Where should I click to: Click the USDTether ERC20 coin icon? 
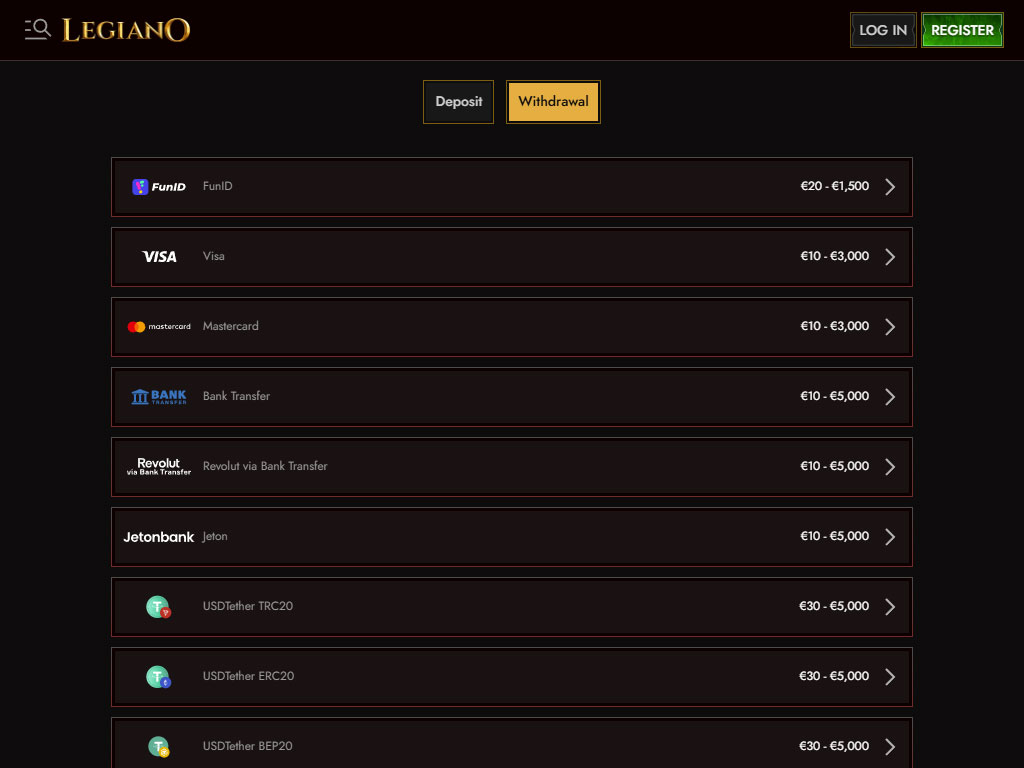(158, 677)
